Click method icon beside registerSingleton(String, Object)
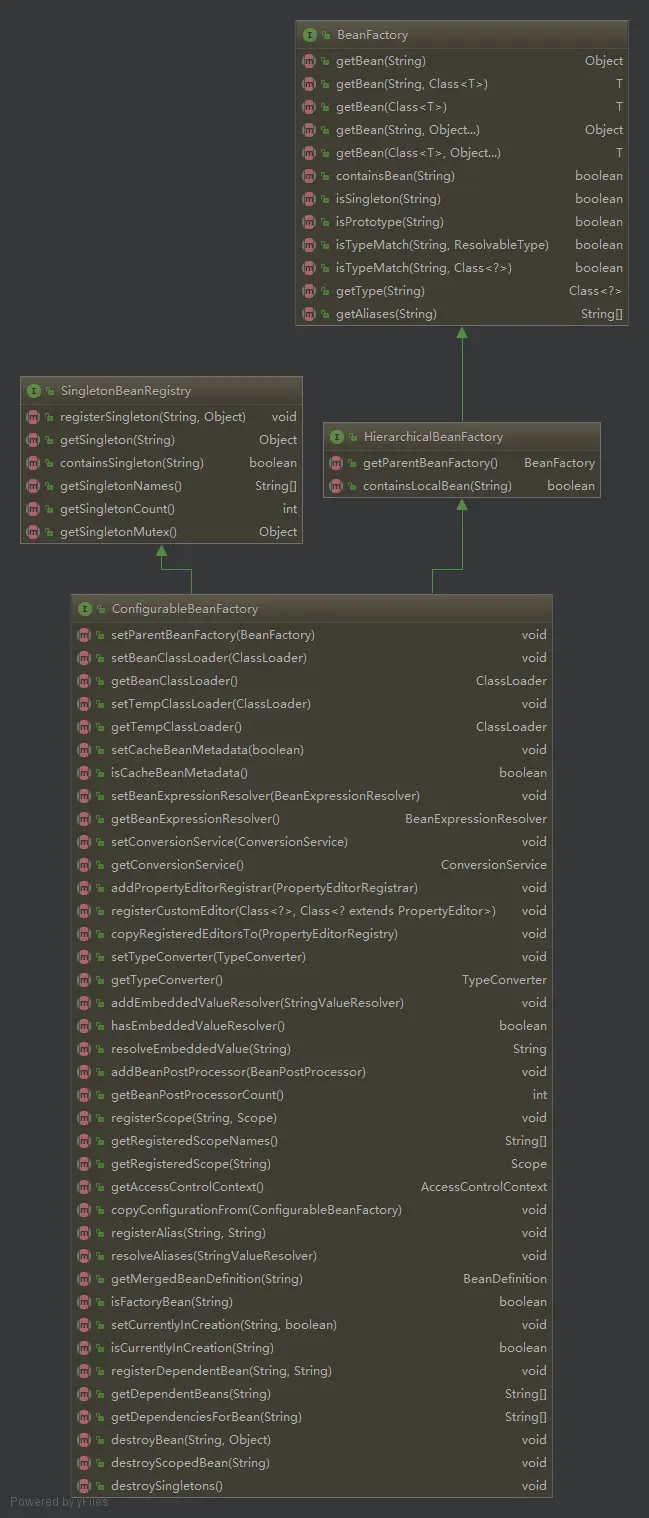The width and height of the screenshot is (649, 1518). [33, 417]
